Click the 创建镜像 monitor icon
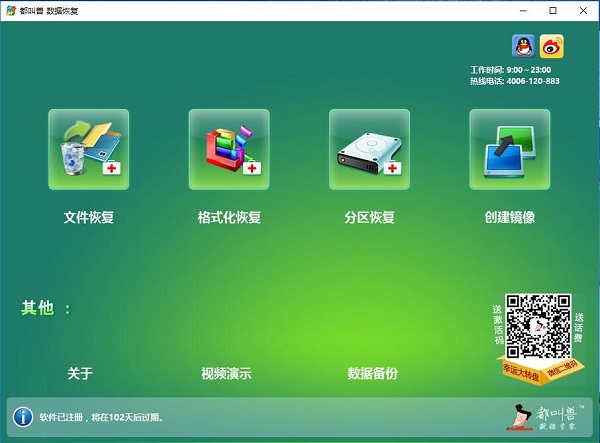 click(x=509, y=149)
